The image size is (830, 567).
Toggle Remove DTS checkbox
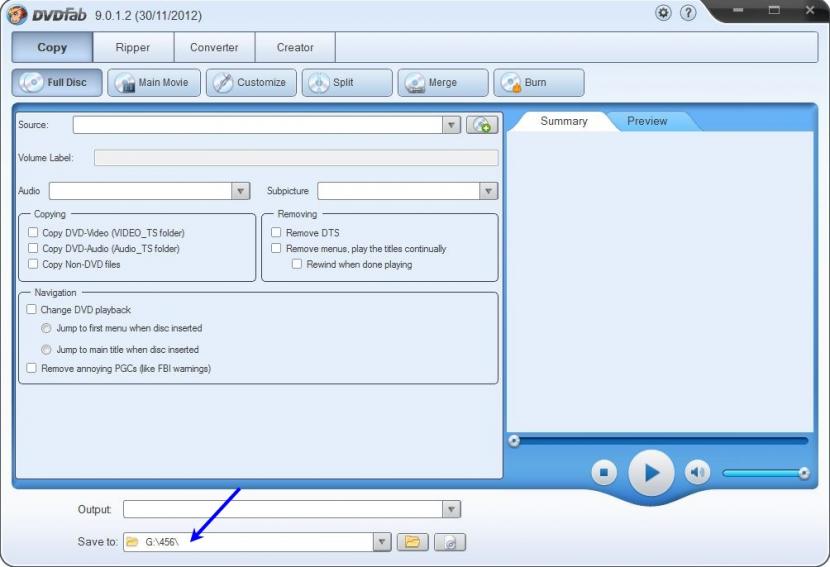click(276, 232)
